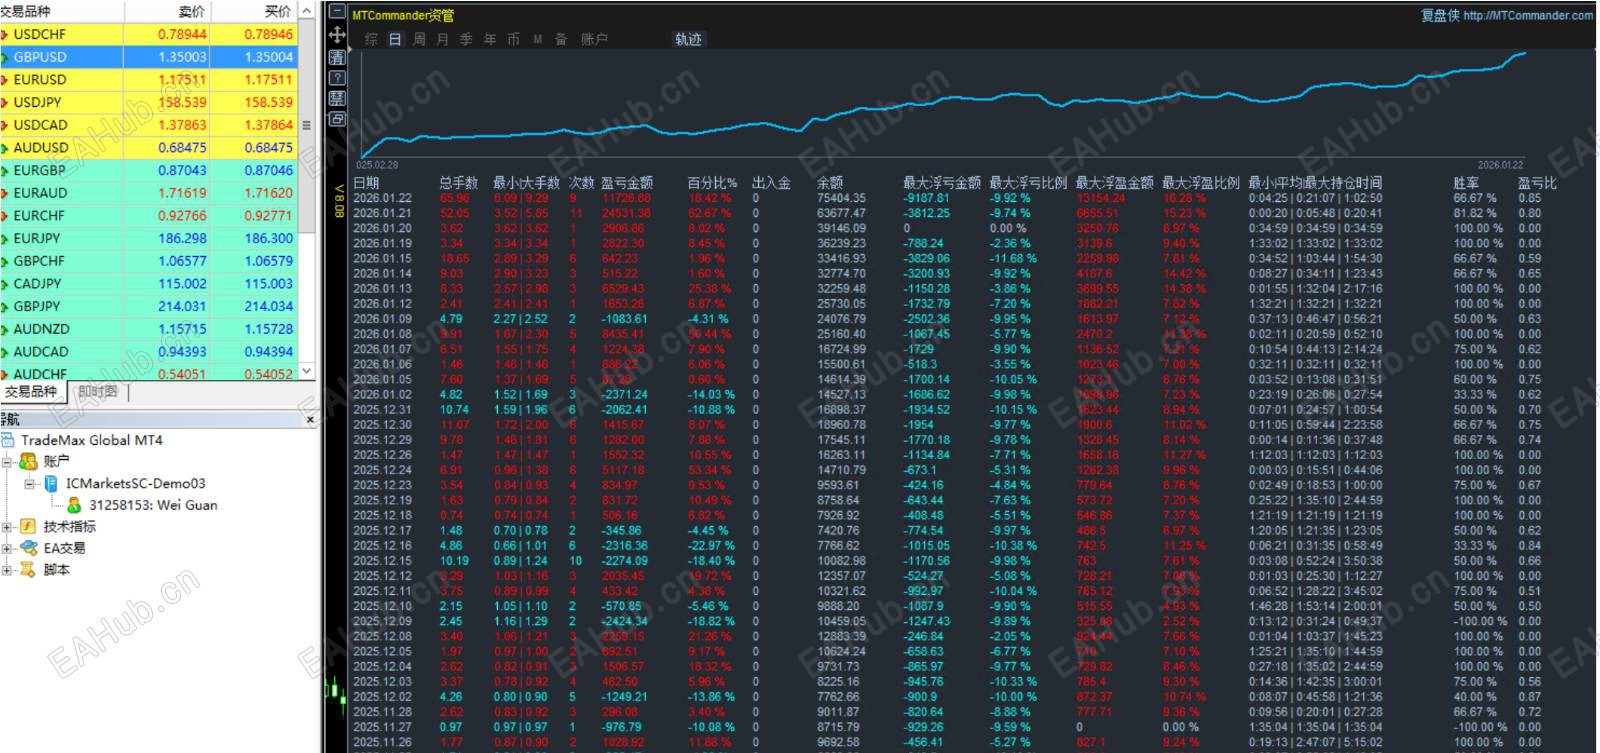Select the GBPJPY symbol row
The height and width of the screenshot is (753, 1600).
pos(149,307)
